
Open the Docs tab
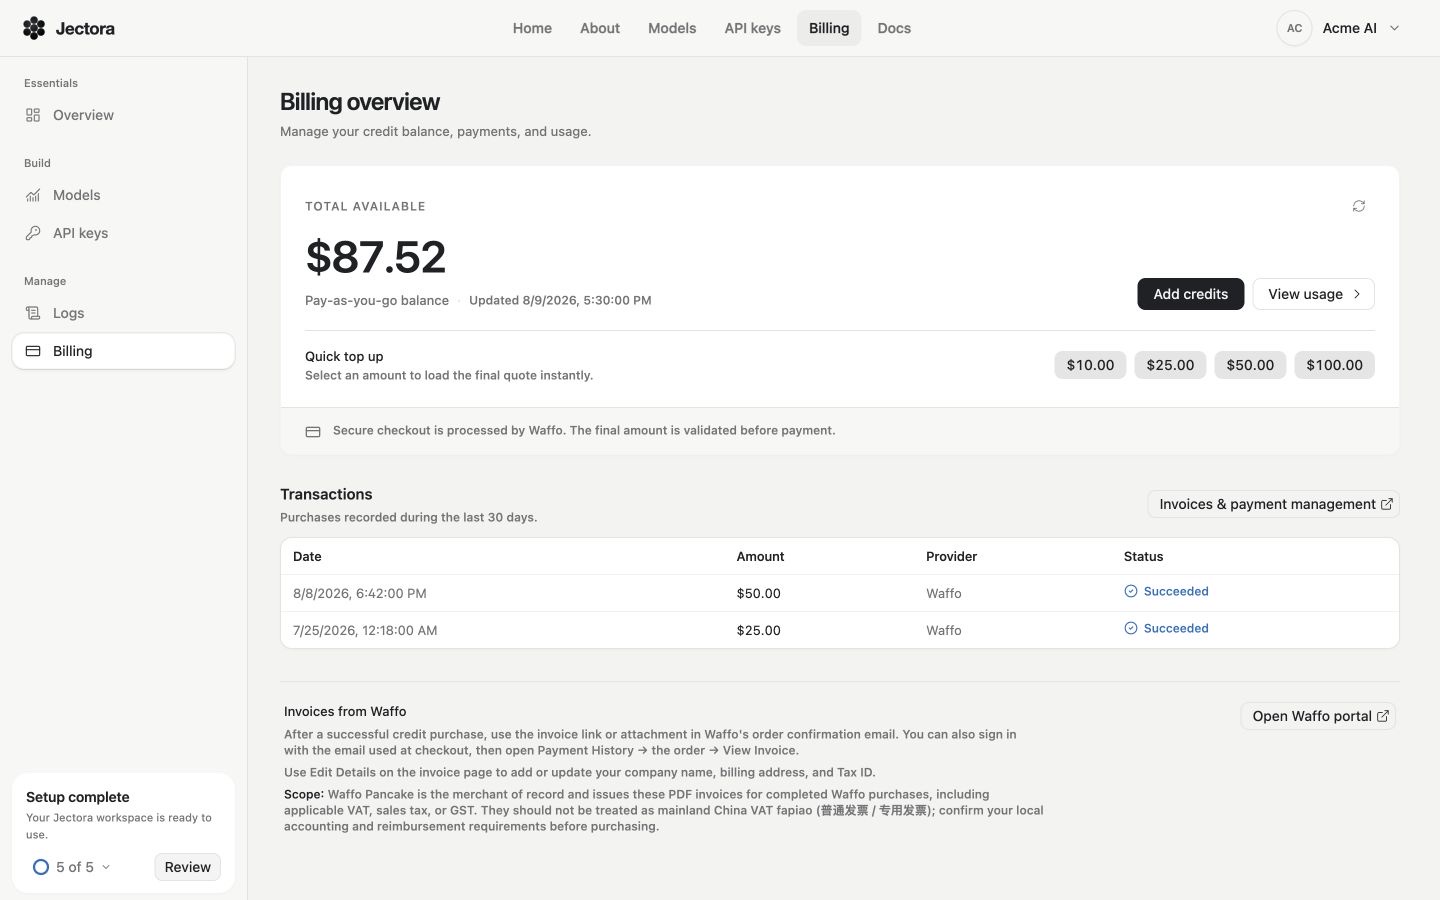(894, 28)
